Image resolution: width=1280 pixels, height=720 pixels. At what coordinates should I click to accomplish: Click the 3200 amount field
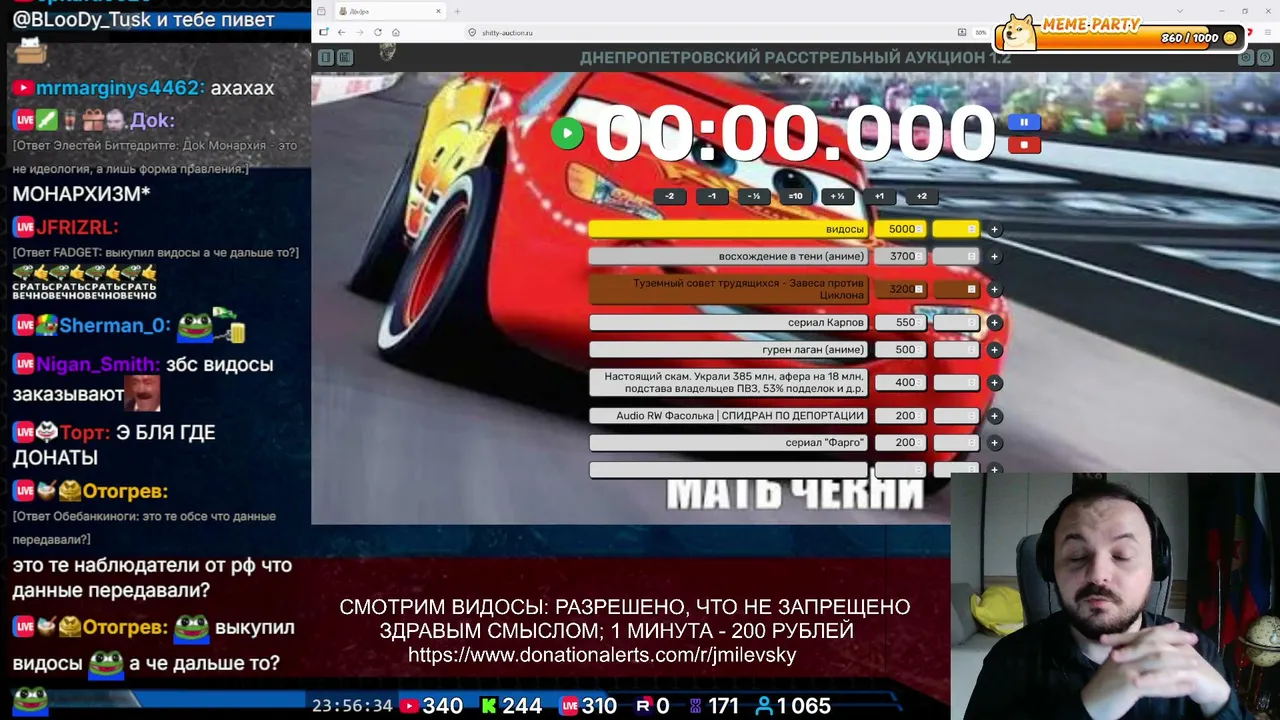(900, 290)
